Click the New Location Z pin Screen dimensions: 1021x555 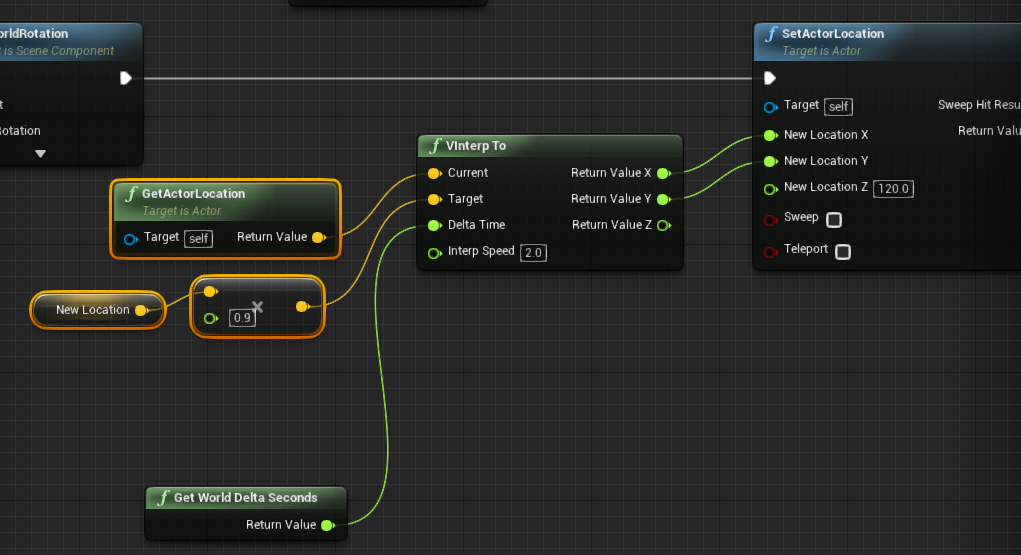tap(771, 189)
